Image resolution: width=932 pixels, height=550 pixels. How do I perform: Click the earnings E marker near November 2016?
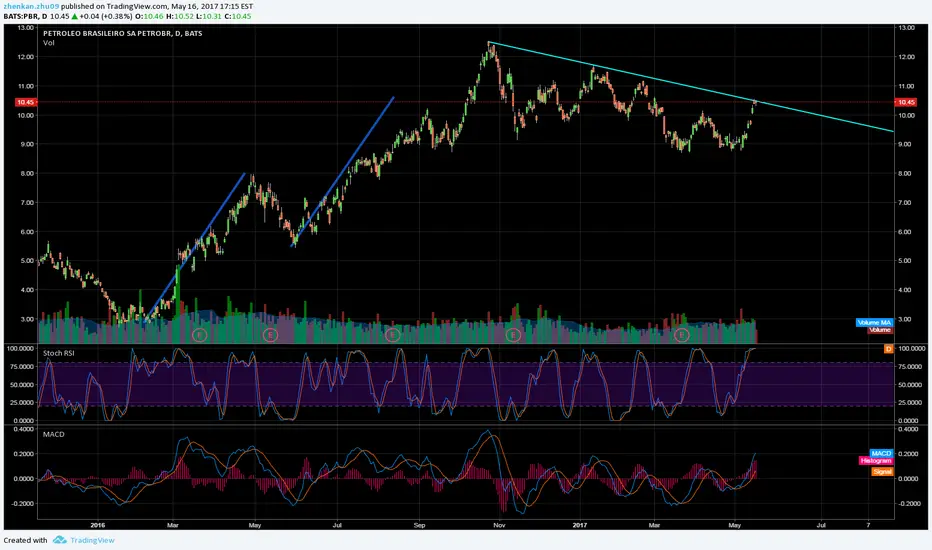coord(514,335)
